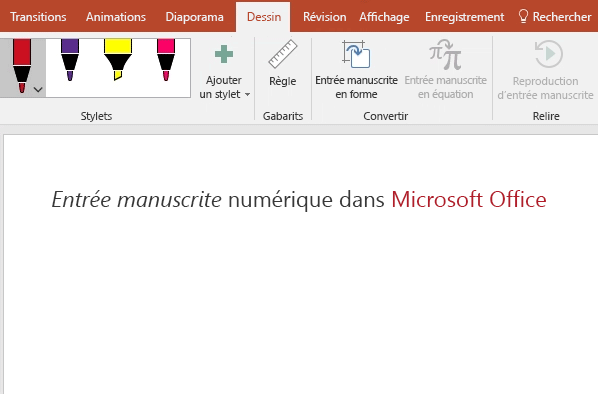598x394 pixels.
Task: Switch to the Animations tab
Action: 116,17
